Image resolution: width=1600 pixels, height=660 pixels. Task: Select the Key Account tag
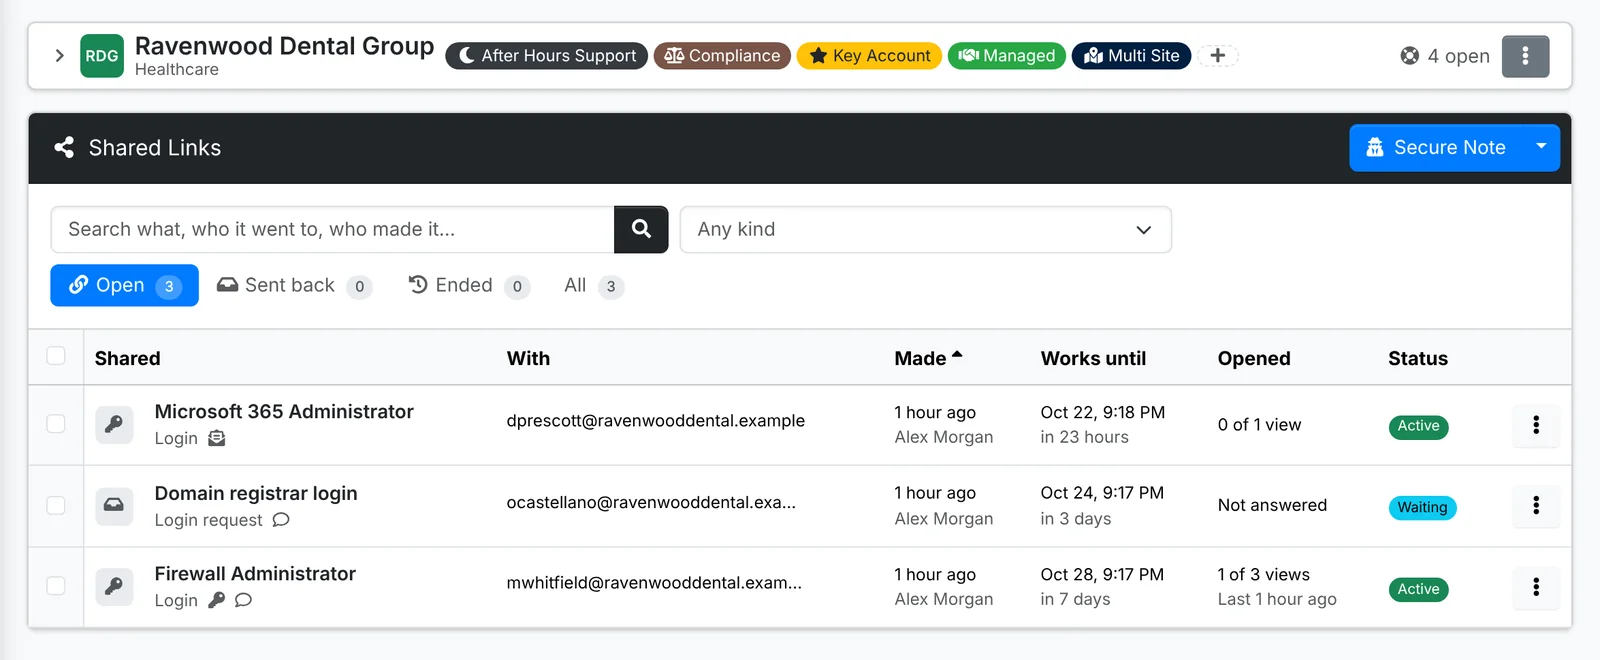point(869,56)
